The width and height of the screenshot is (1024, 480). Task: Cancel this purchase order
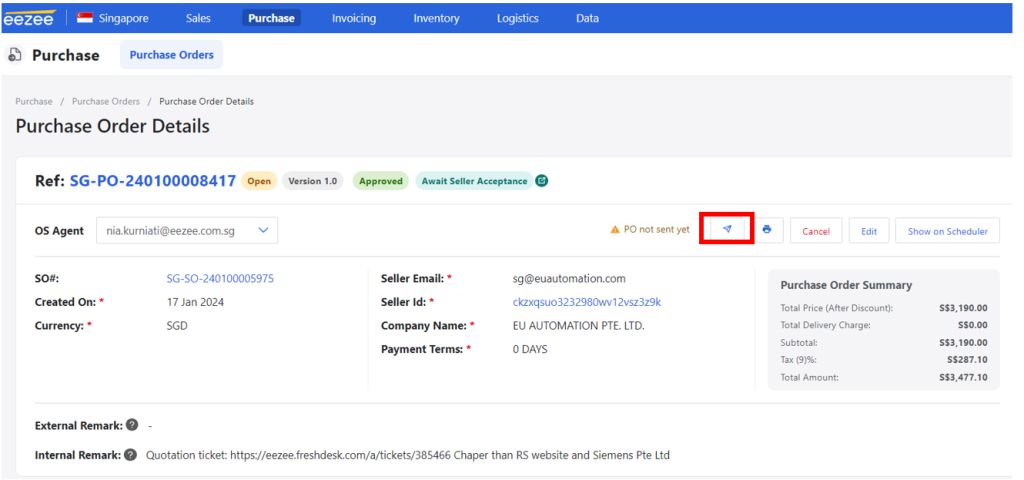point(816,231)
